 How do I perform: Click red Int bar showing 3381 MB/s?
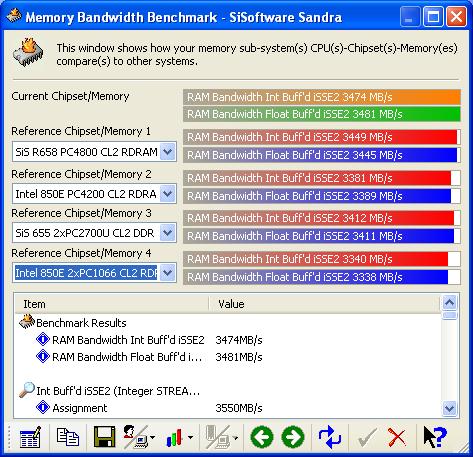tap(322, 178)
